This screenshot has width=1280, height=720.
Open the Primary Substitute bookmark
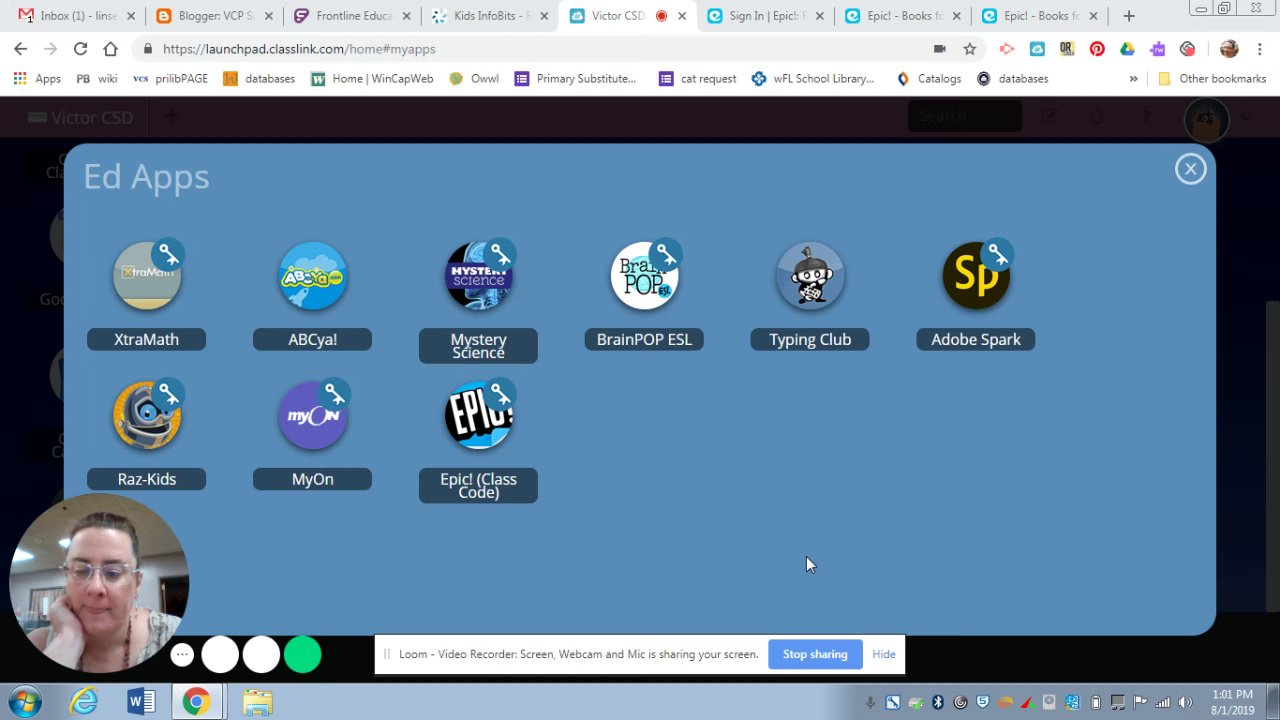576,79
